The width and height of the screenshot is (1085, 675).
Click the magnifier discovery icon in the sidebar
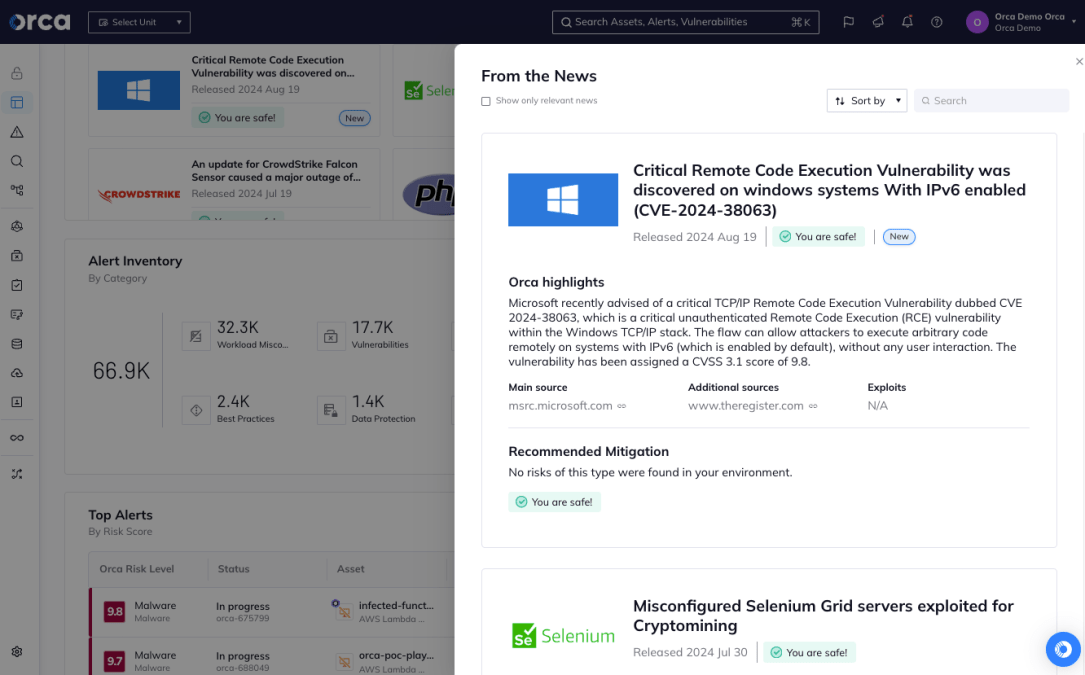point(17,161)
